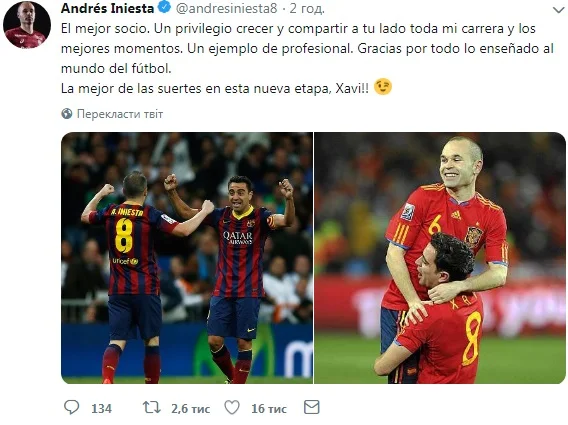This screenshot has height=425, width=568.
Task: Open the @andresiniesta8 handle link
Action: [x=226, y=8]
